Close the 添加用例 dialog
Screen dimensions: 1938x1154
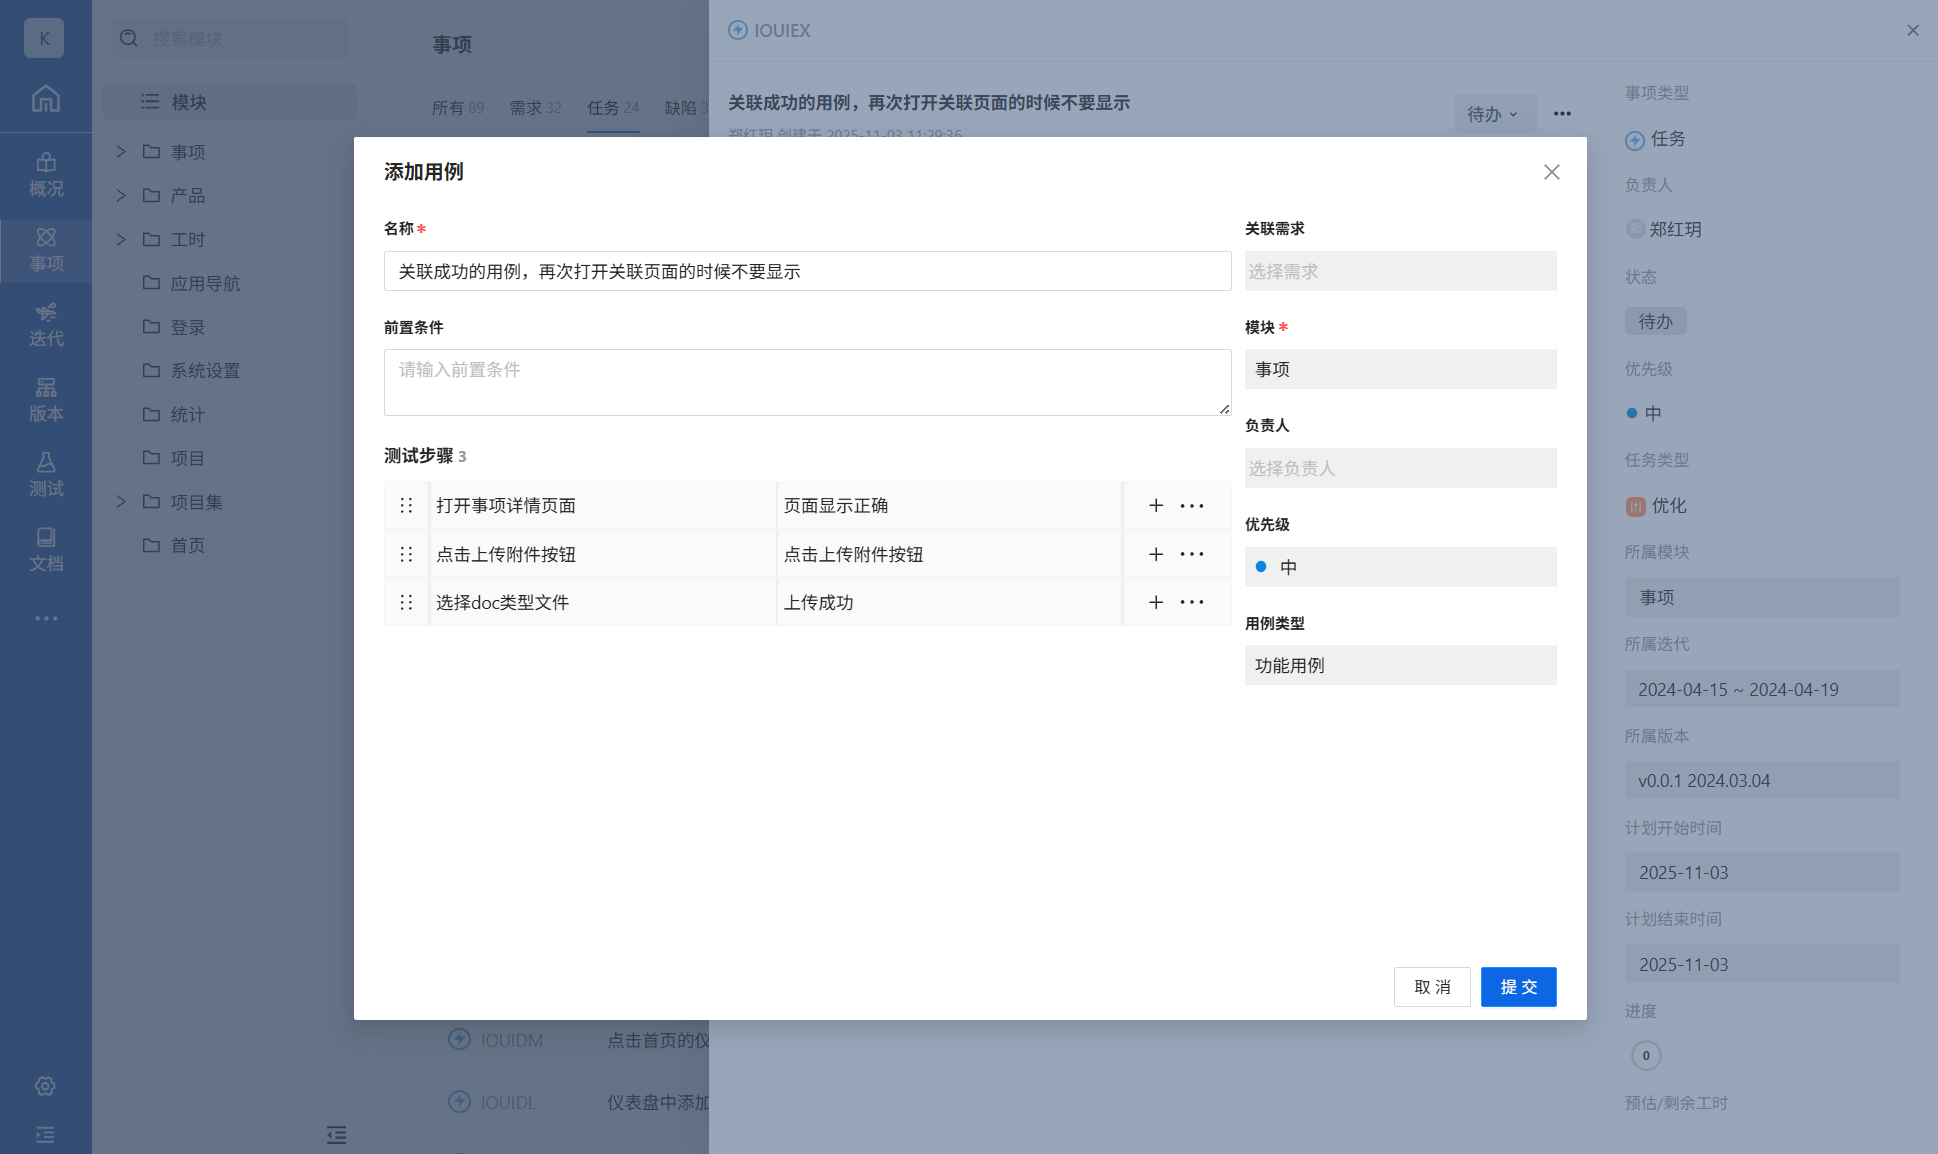click(x=1551, y=172)
